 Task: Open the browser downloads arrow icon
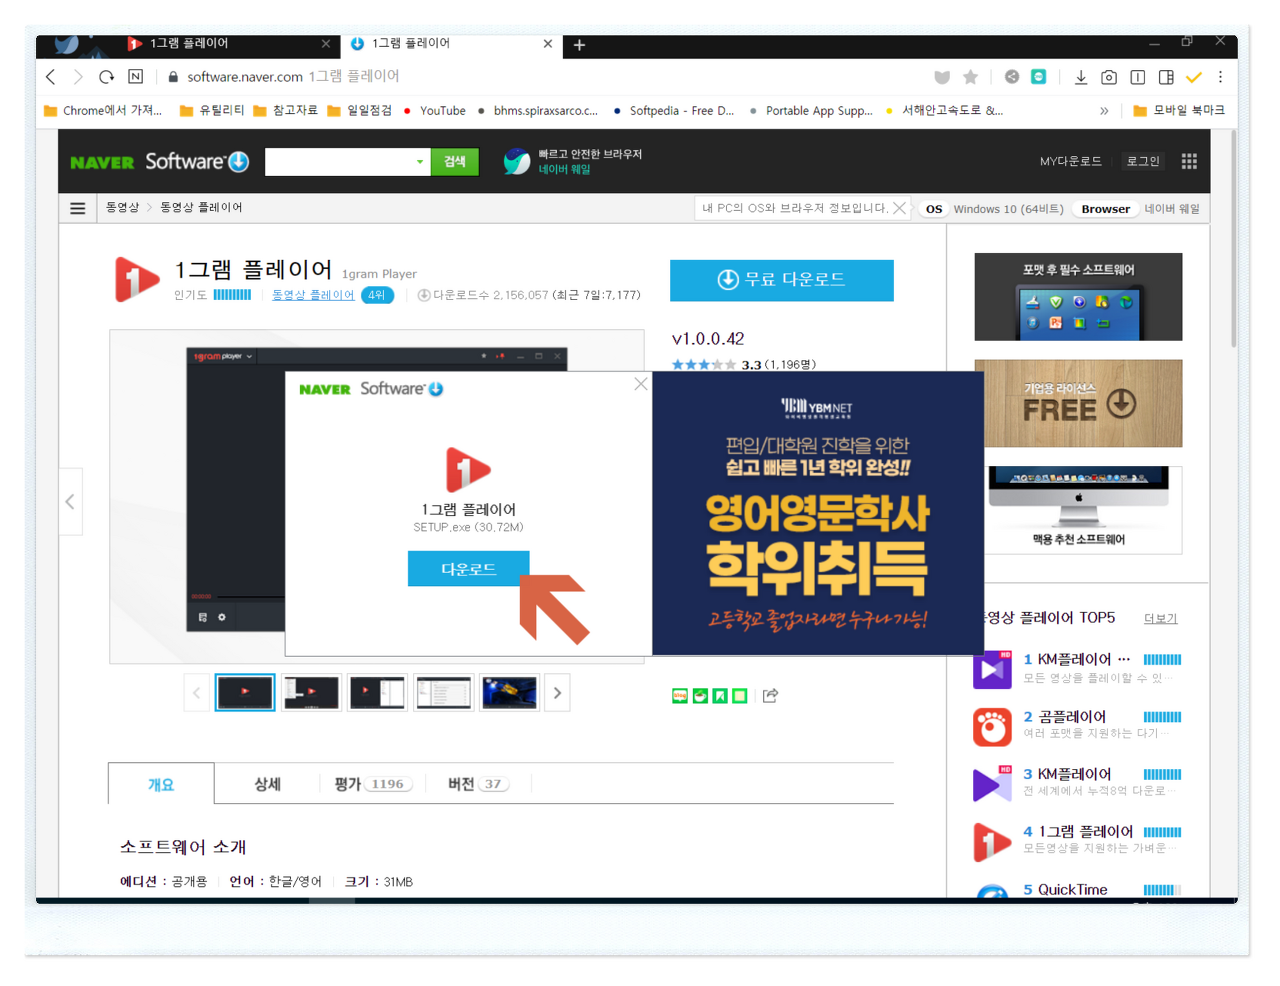click(x=1081, y=77)
